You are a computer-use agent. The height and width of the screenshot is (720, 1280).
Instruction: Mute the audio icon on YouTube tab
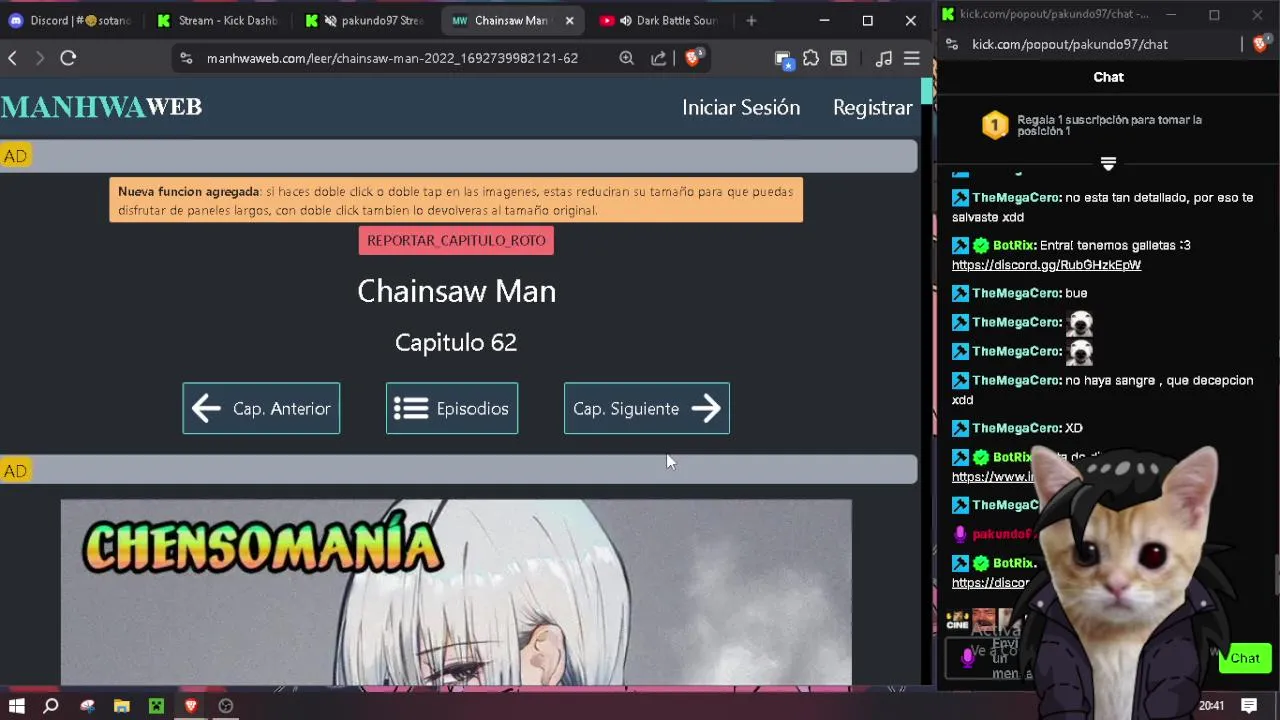626,20
